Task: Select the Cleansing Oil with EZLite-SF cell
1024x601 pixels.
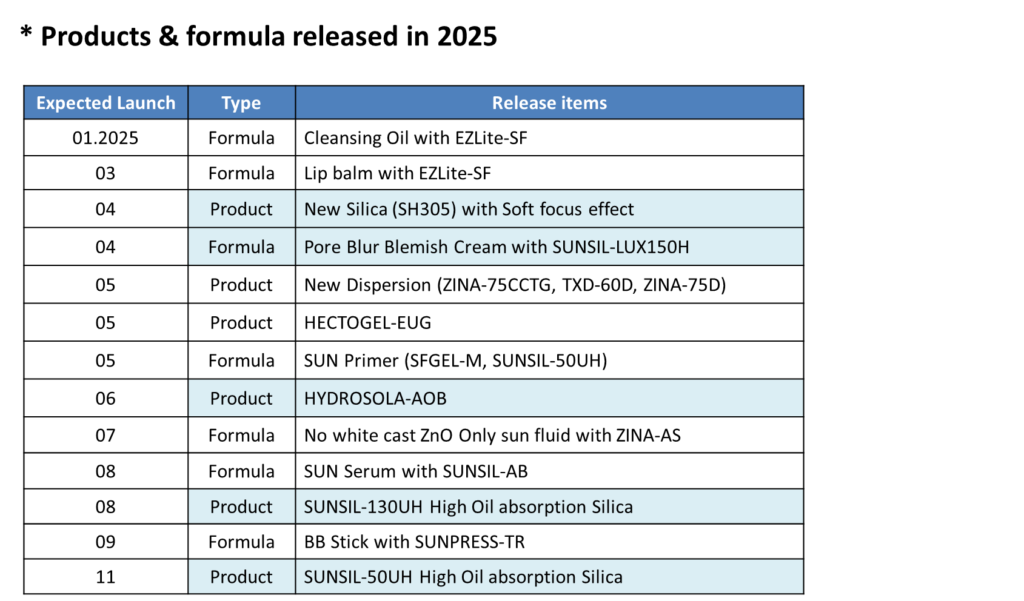Action: click(549, 138)
